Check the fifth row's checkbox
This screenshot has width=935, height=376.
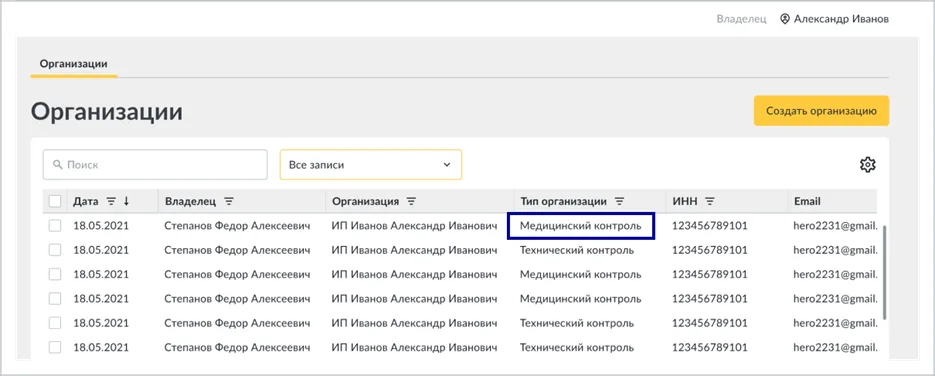[55, 323]
